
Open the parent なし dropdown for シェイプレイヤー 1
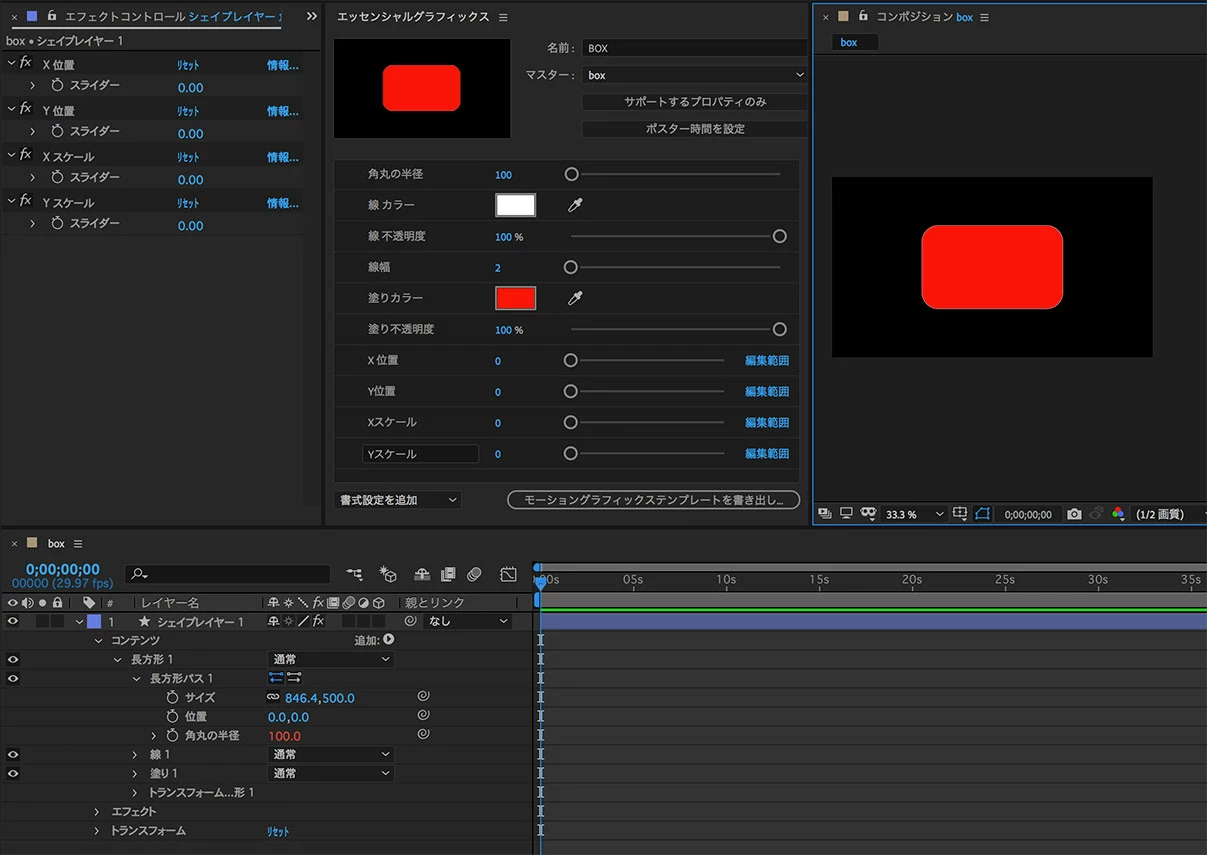[x=468, y=621]
